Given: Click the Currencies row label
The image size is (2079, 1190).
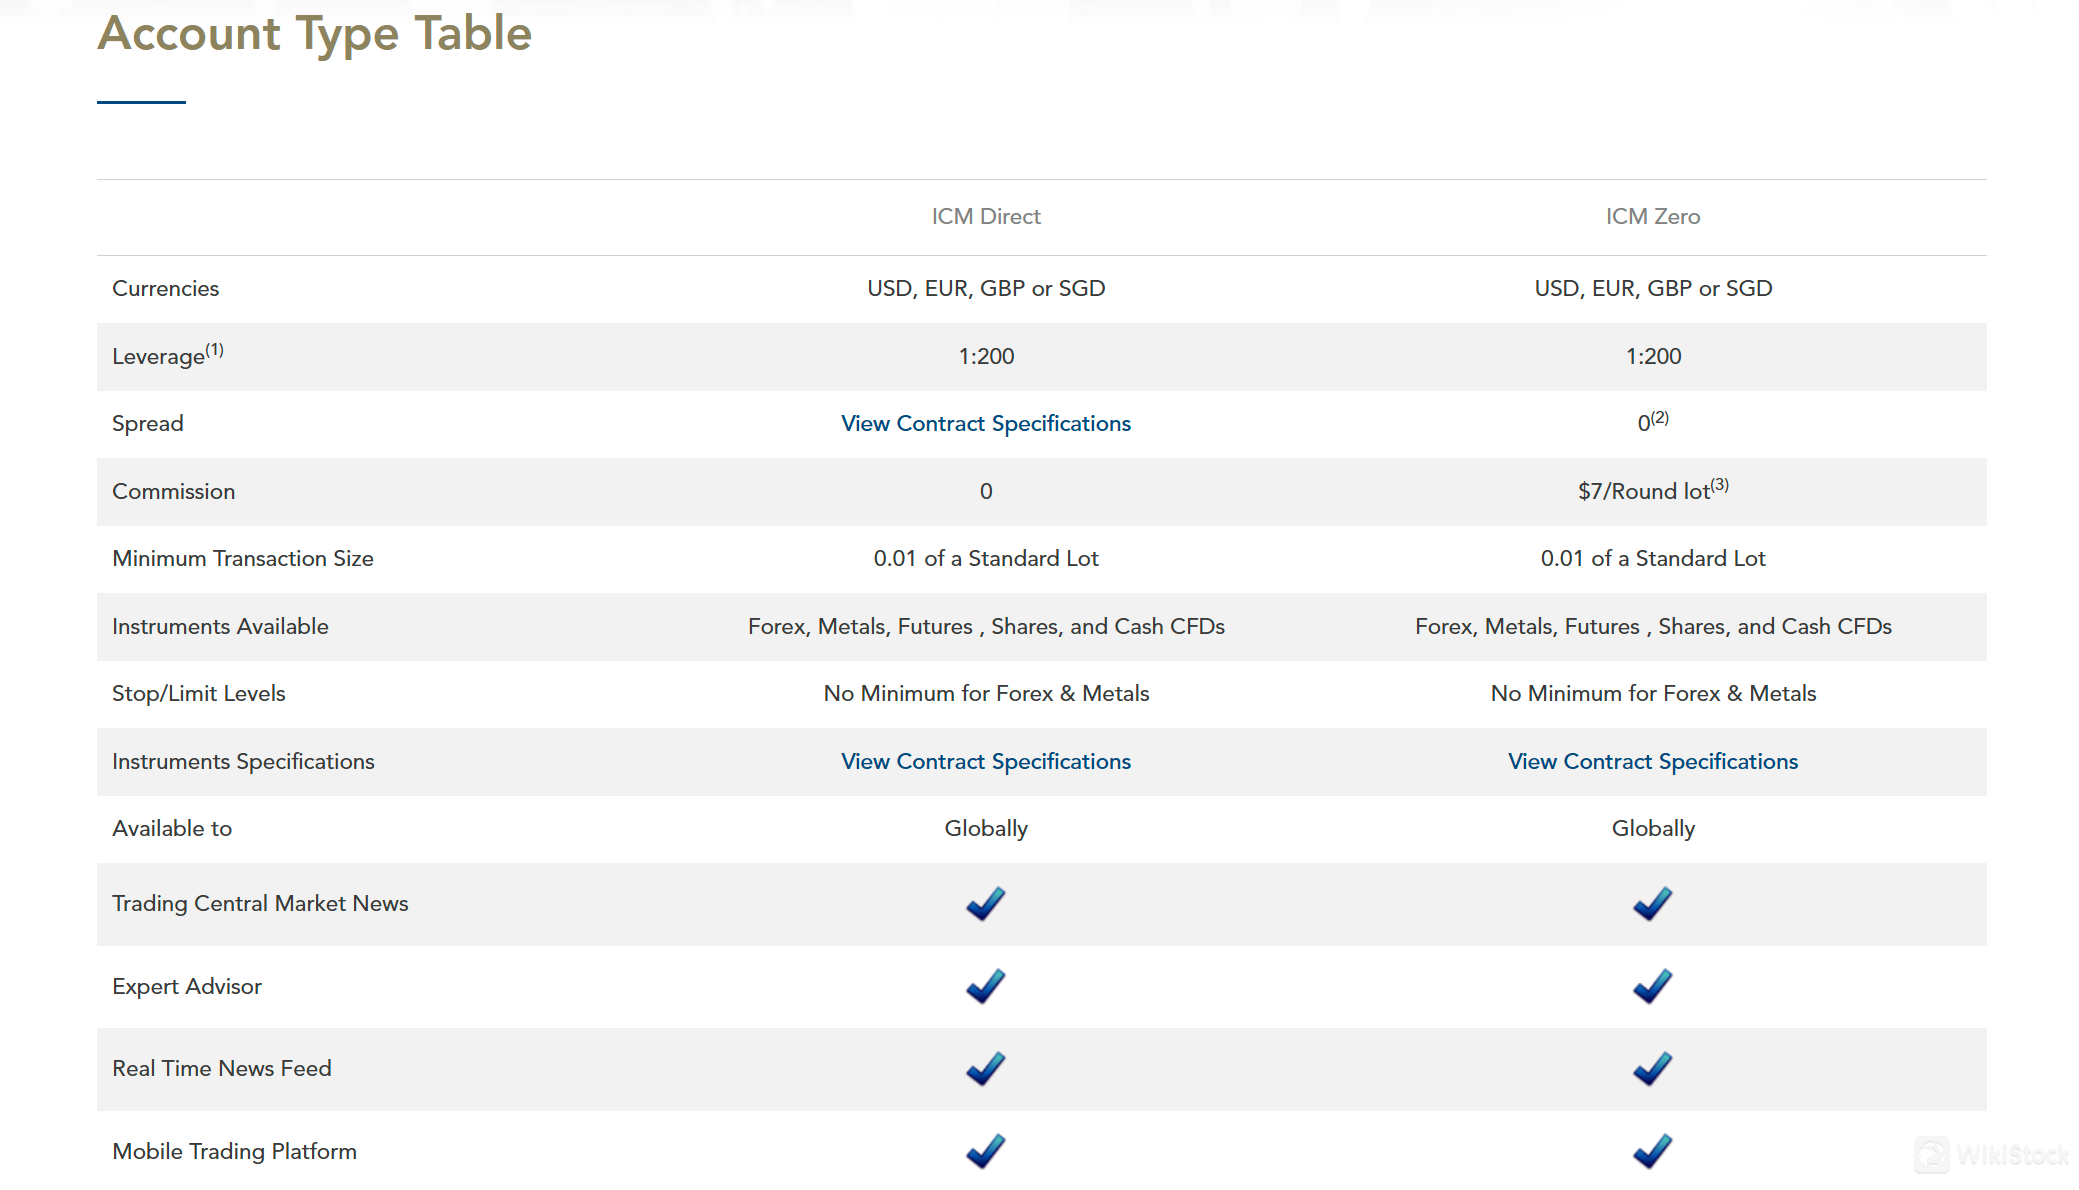Looking at the screenshot, I should [x=166, y=289].
